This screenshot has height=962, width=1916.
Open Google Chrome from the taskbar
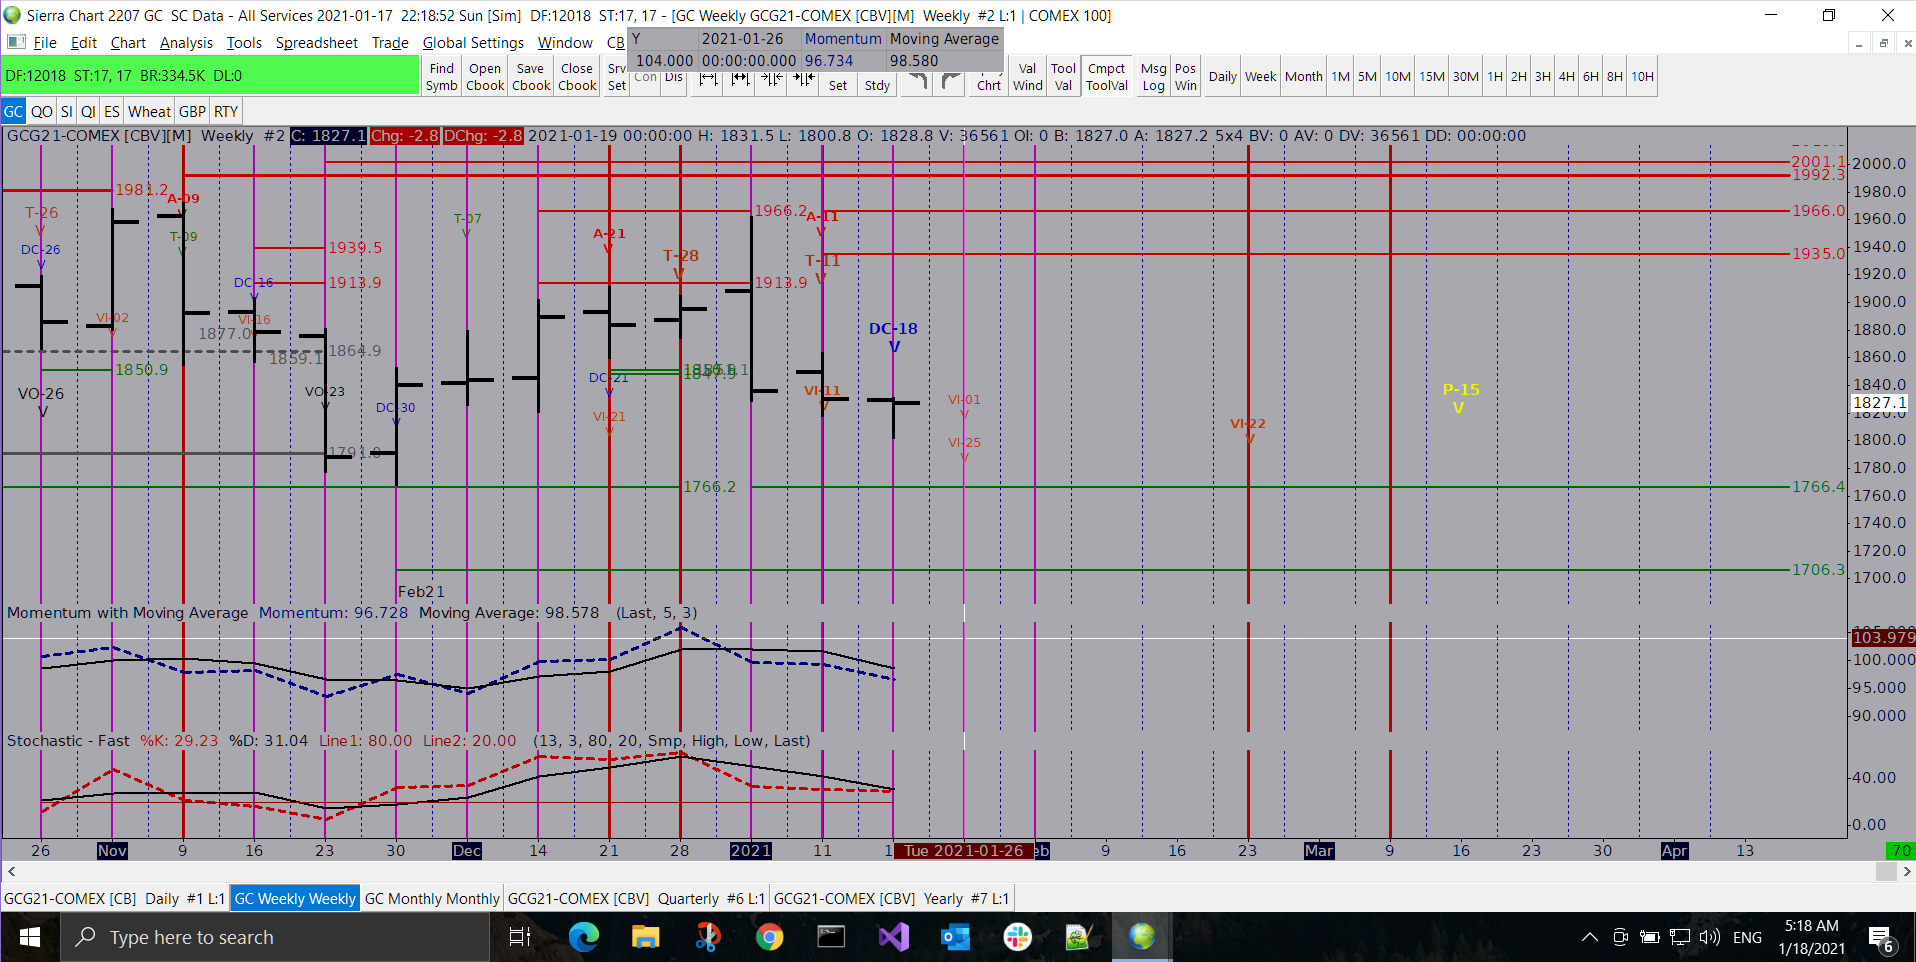click(769, 937)
